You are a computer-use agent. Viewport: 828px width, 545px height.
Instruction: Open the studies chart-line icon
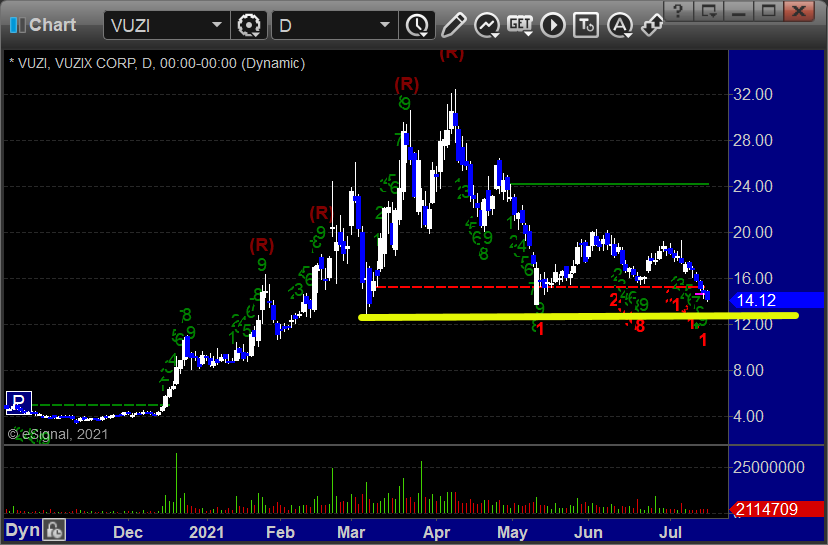tap(486, 25)
